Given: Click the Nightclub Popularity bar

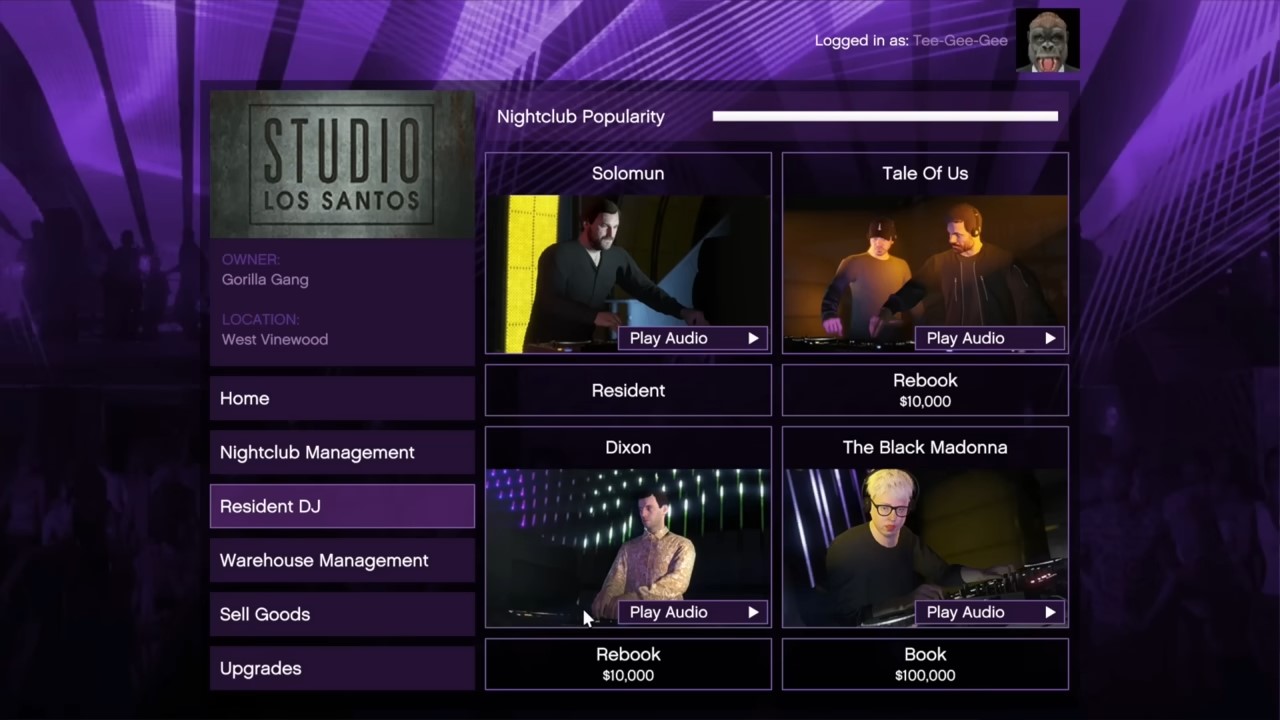Looking at the screenshot, I should (885, 116).
